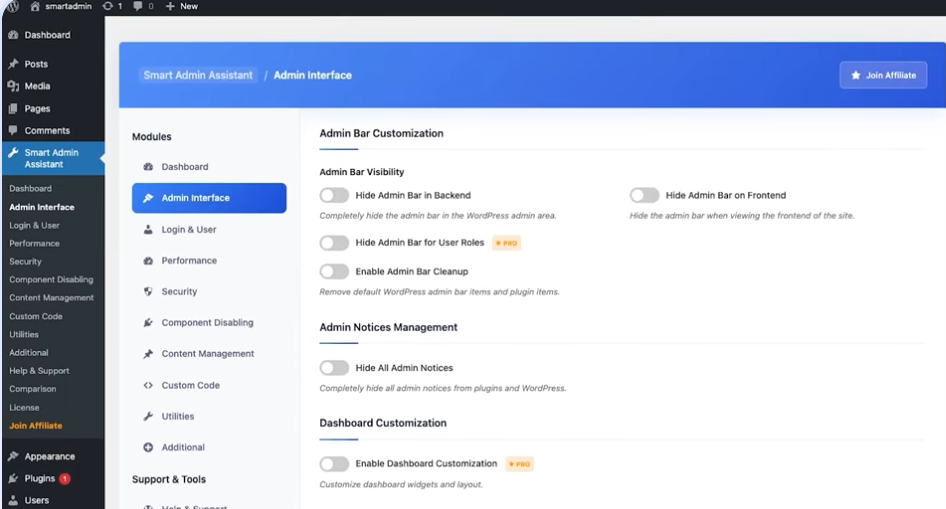946x509 pixels.
Task: Open Content Management submenu item
Action: pyautogui.click(x=51, y=298)
